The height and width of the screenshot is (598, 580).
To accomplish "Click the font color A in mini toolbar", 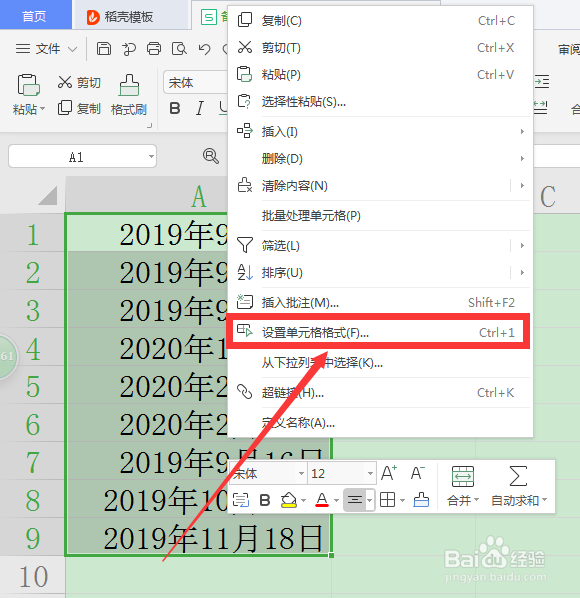I will [322, 500].
